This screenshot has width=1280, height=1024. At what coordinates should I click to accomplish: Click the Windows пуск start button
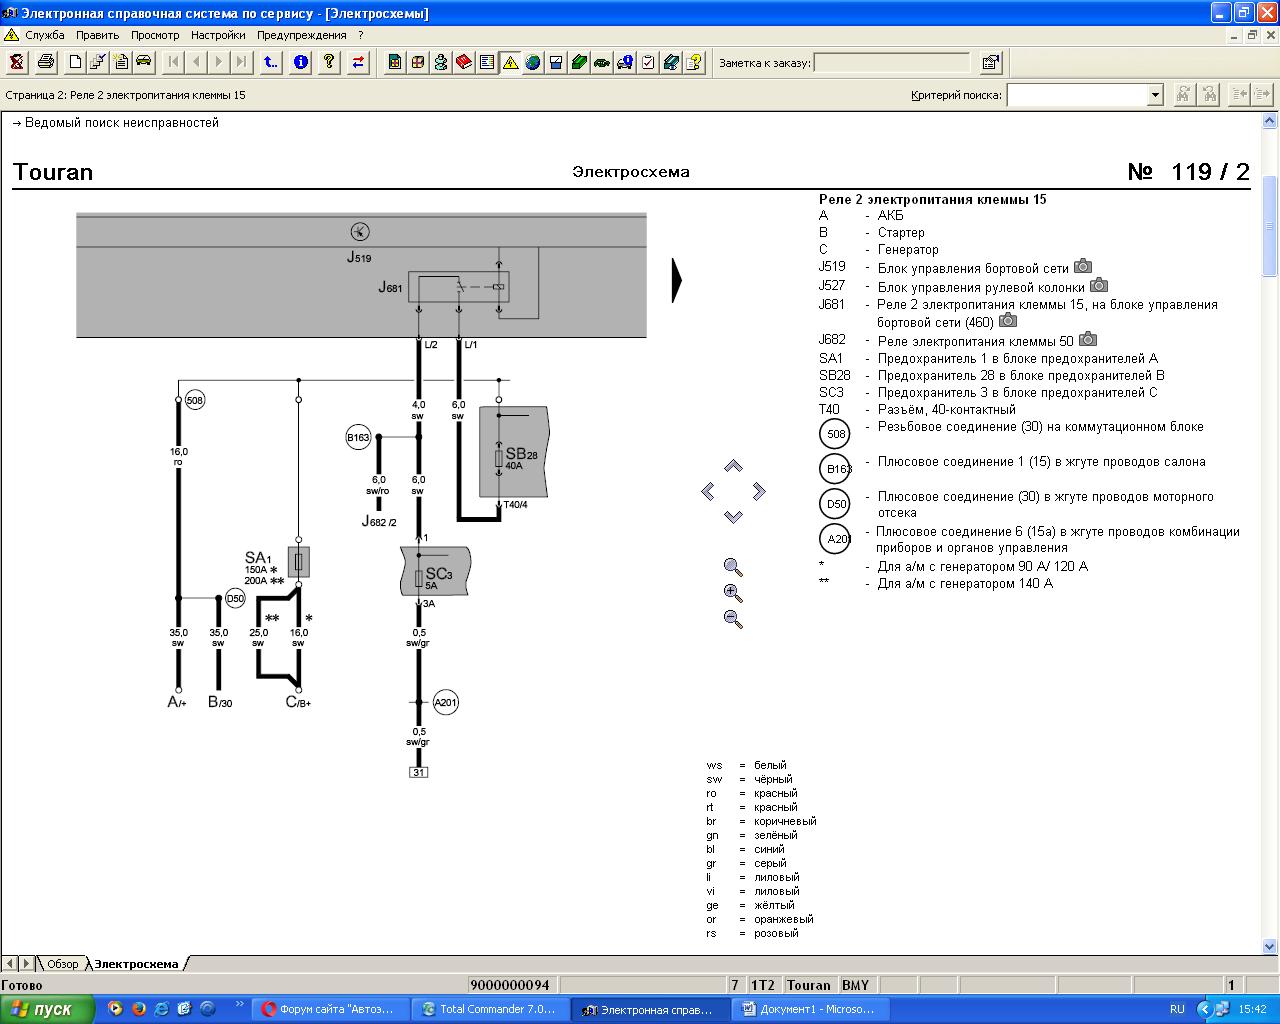click(x=47, y=1009)
